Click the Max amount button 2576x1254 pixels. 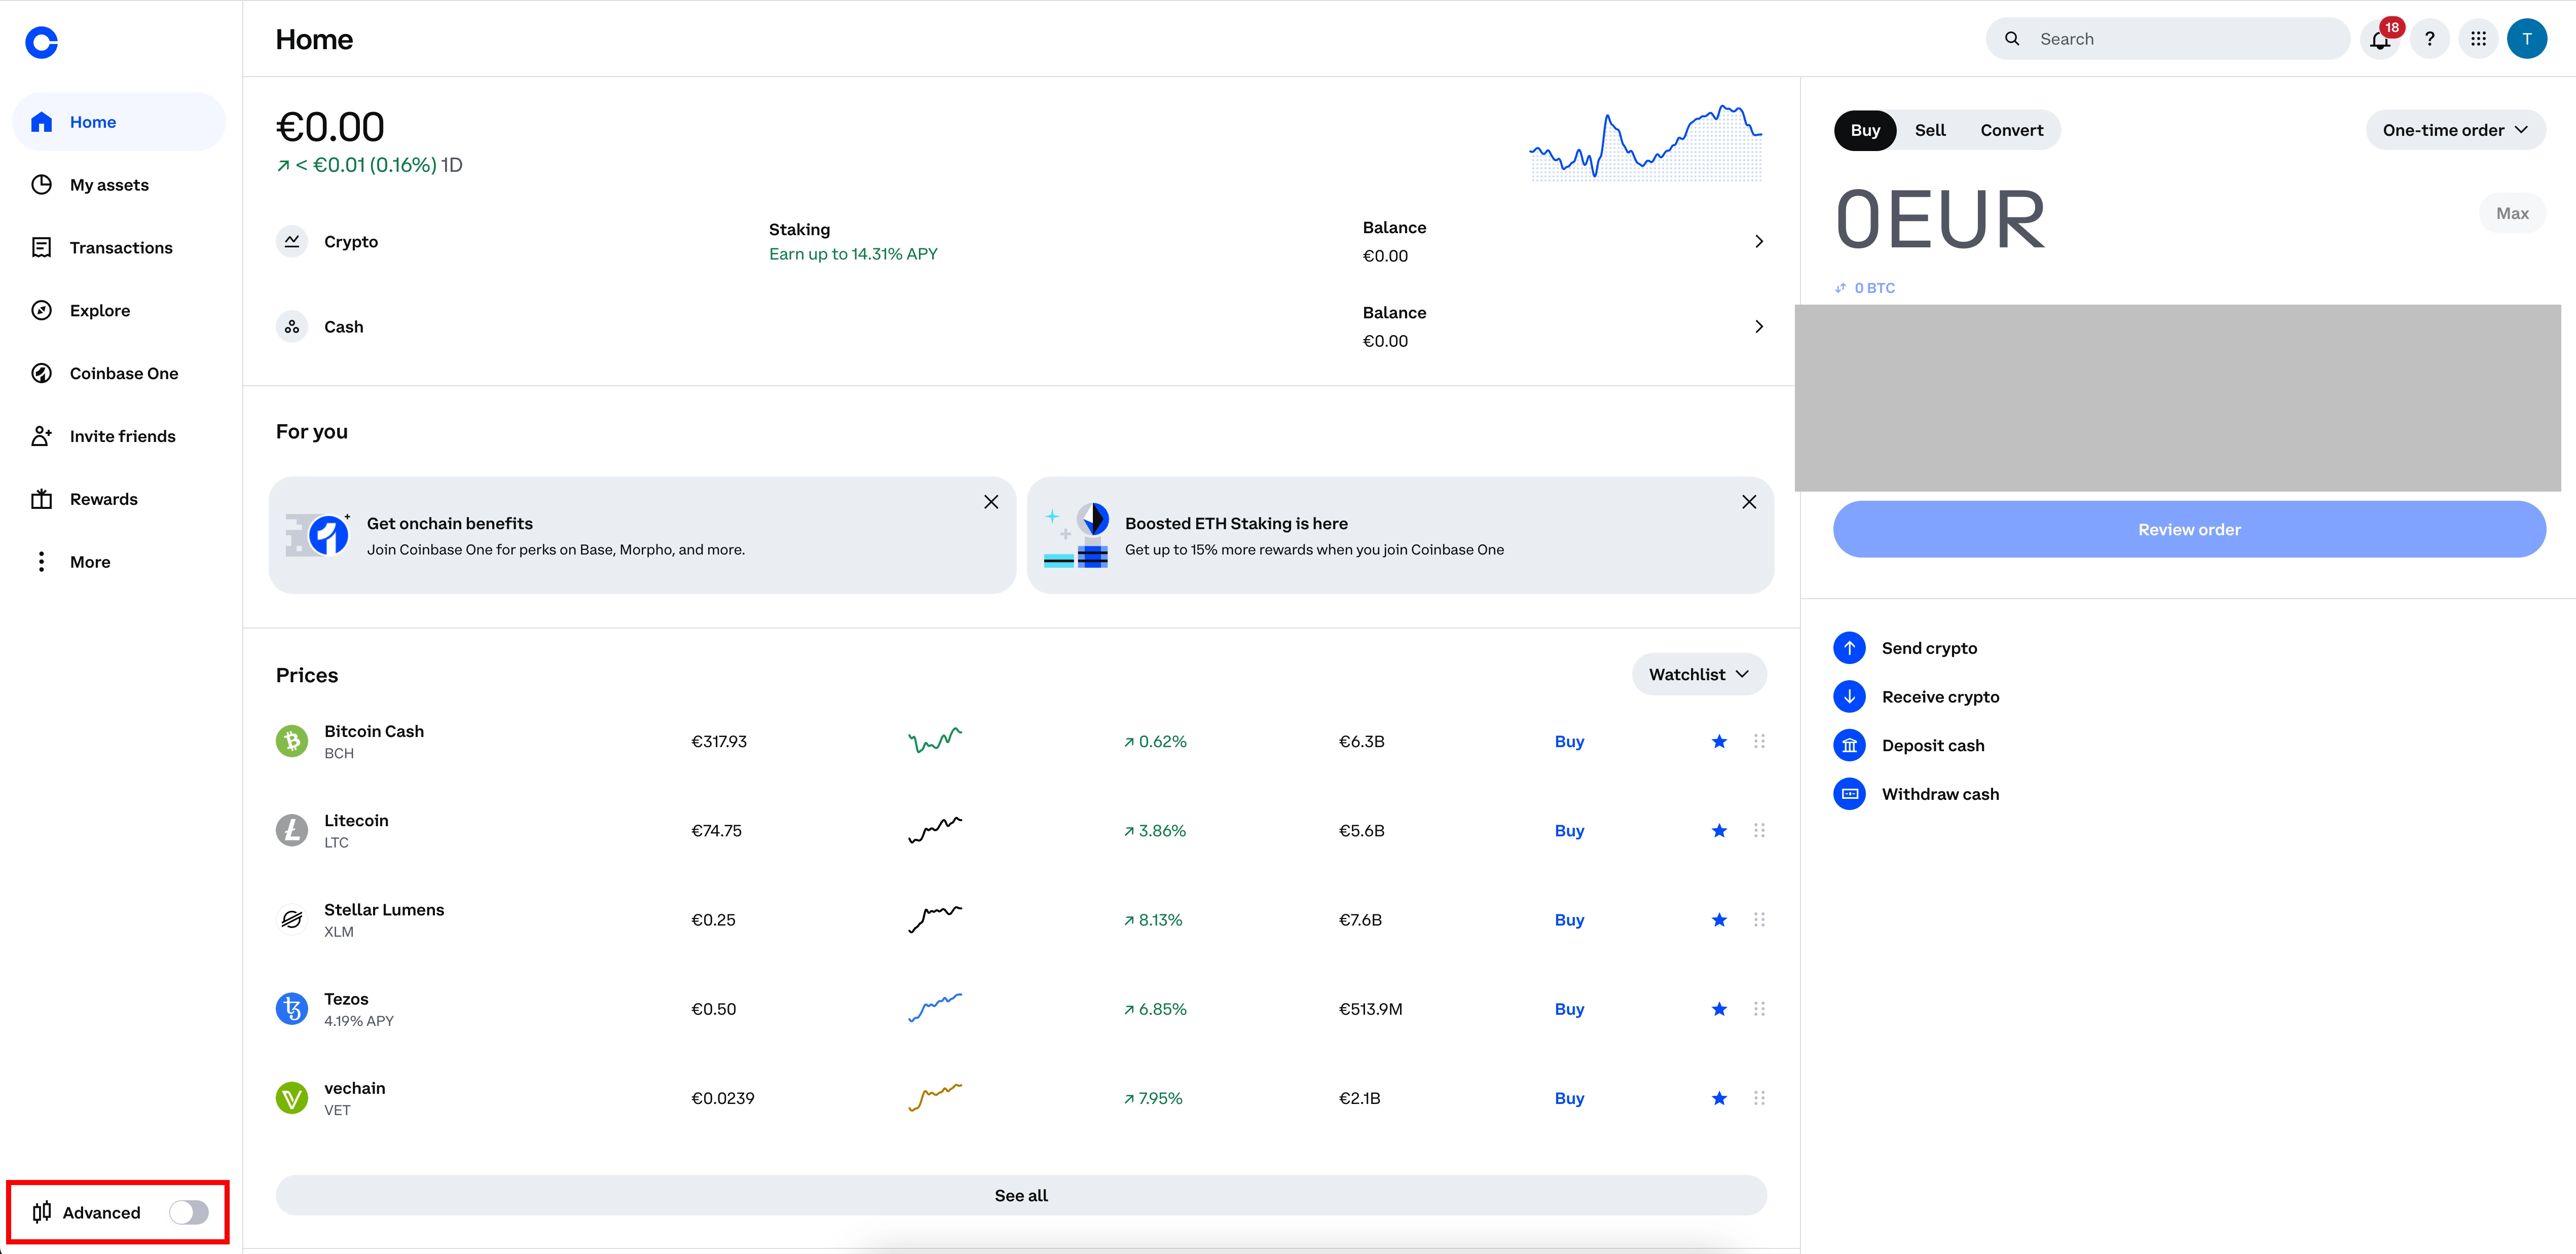[x=2512, y=213]
